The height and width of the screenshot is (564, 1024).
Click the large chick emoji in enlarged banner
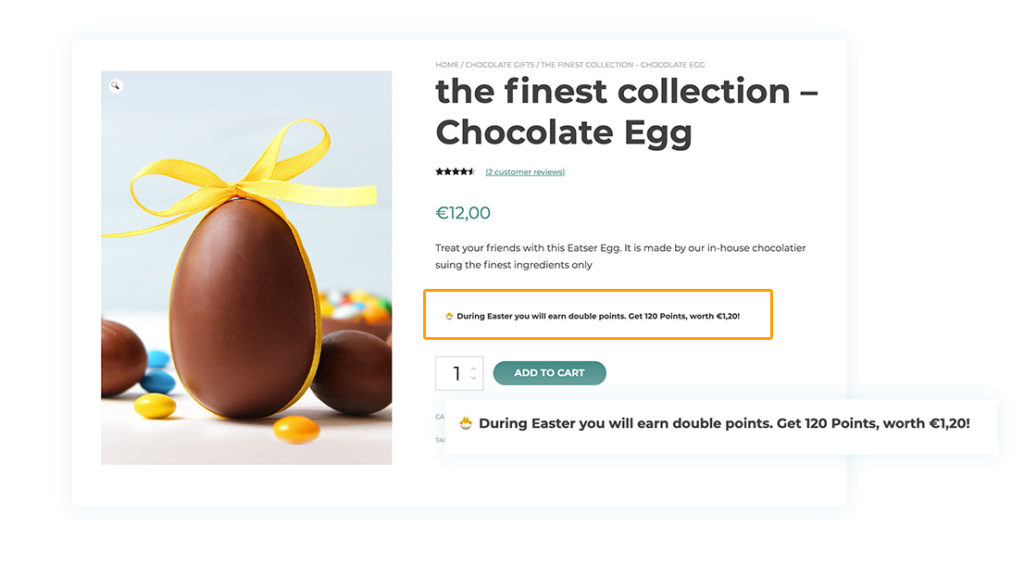point(466,423)
